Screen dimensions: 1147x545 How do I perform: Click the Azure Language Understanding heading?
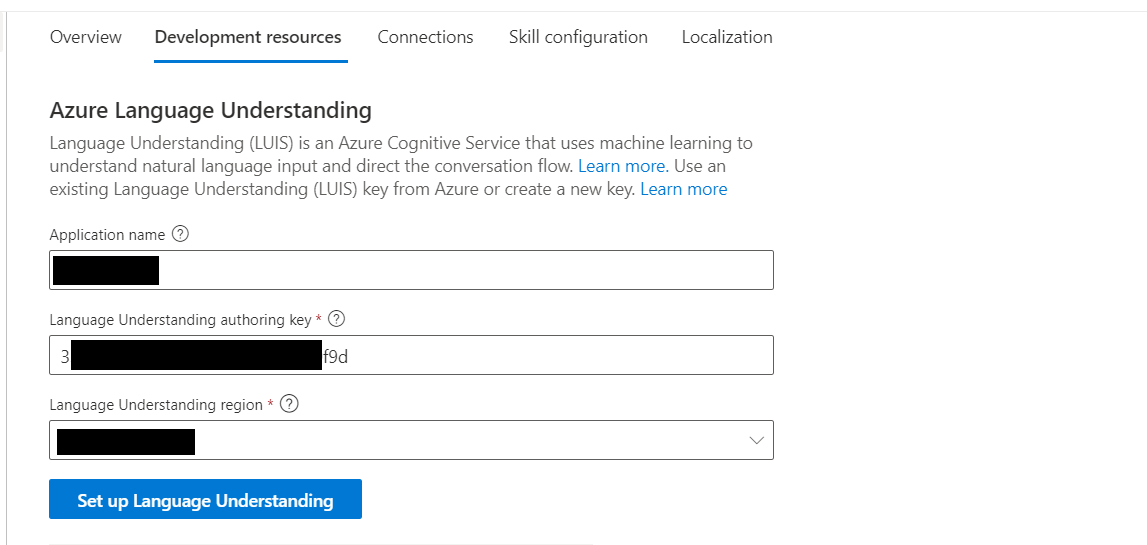pos(210,110)
